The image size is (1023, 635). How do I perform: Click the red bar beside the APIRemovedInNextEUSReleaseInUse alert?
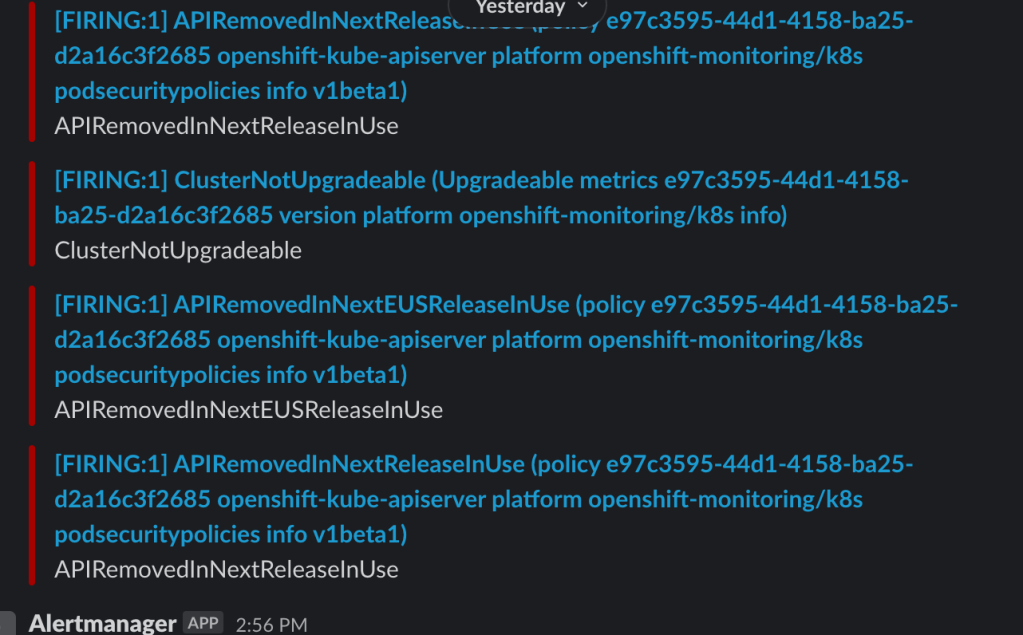[32, 356]
